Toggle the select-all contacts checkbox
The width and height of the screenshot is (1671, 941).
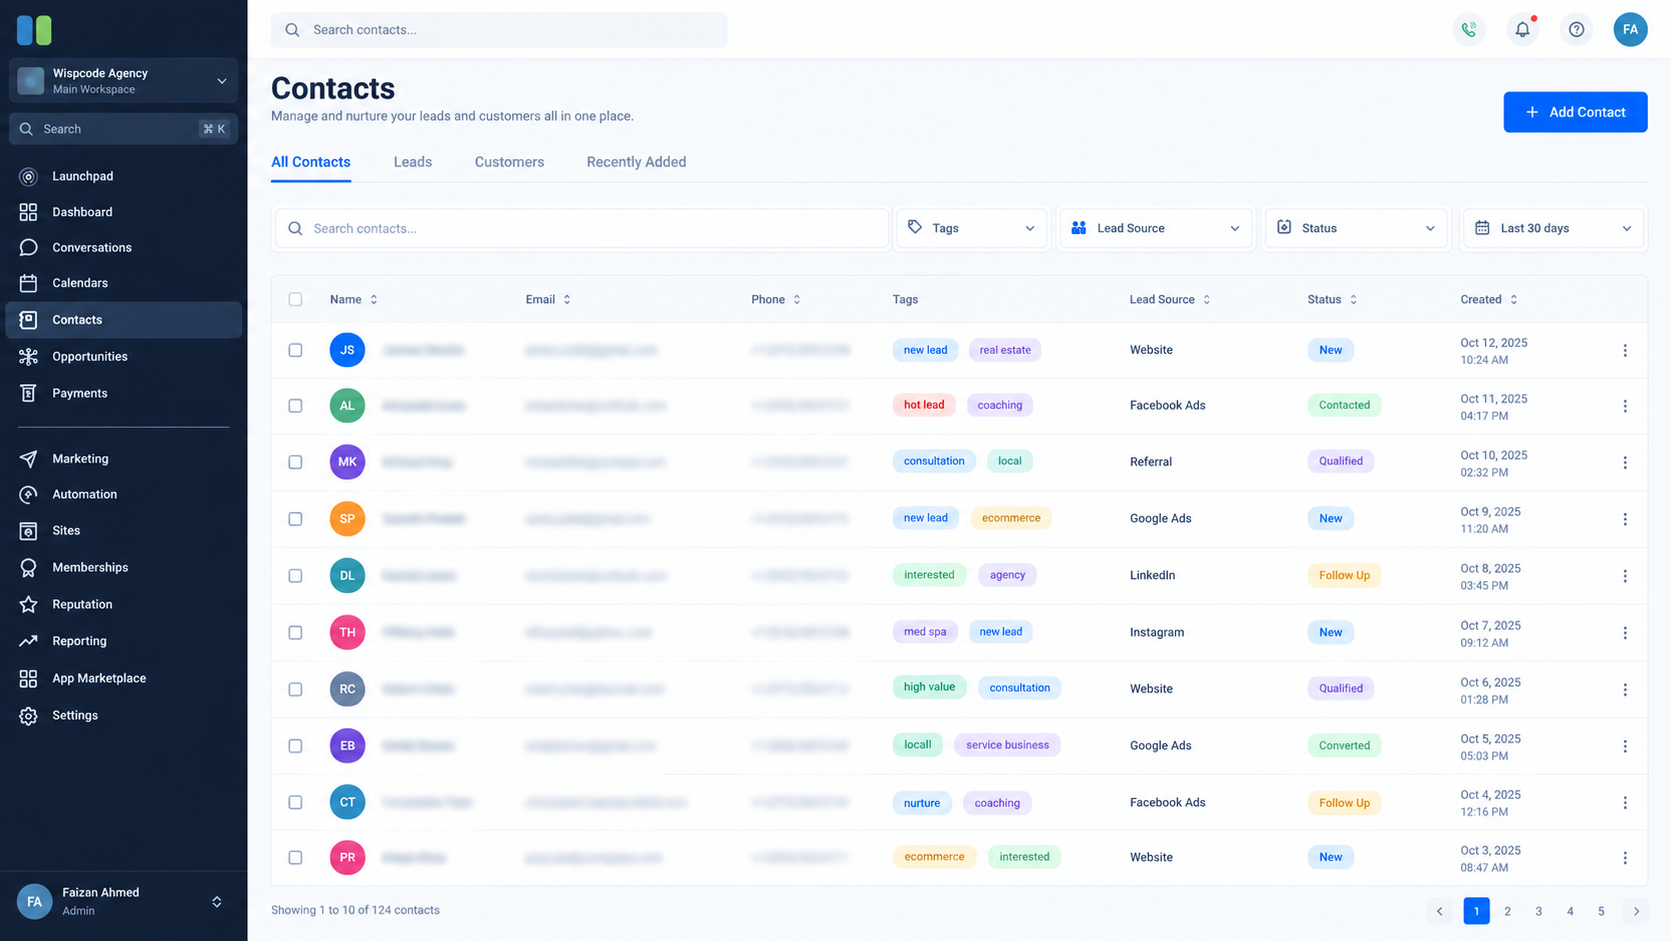(x=295, y=299)
